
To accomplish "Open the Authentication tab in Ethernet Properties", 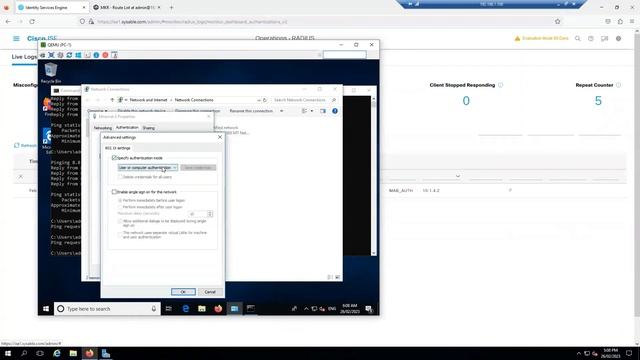I will (x=127, y=128).
